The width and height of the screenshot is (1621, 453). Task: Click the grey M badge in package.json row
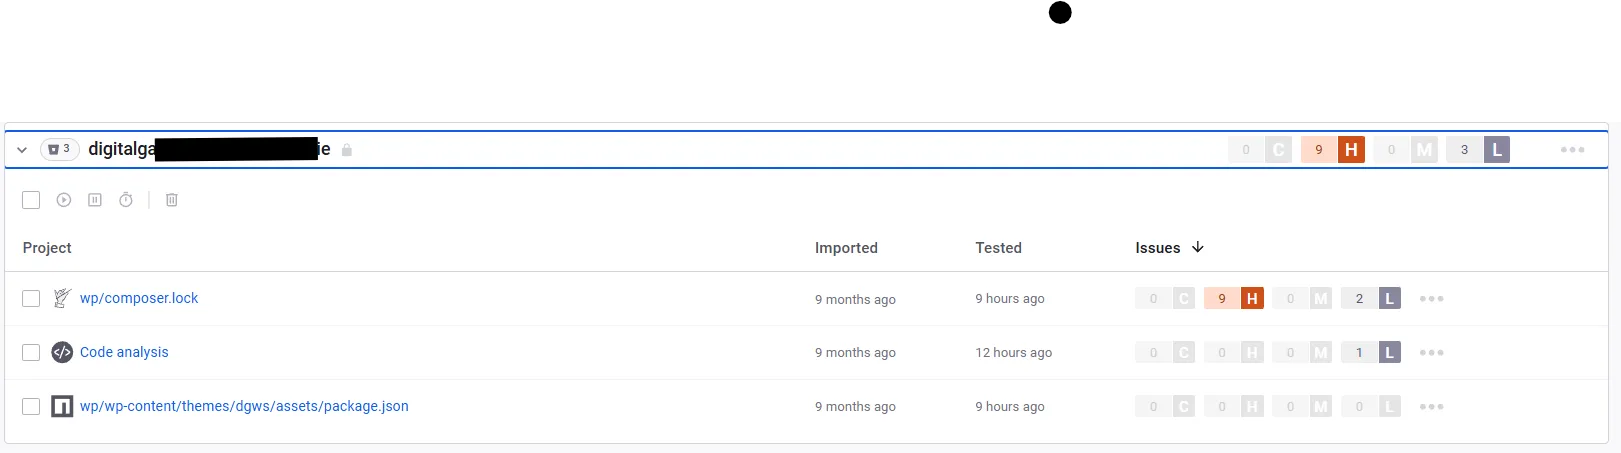1321,406
